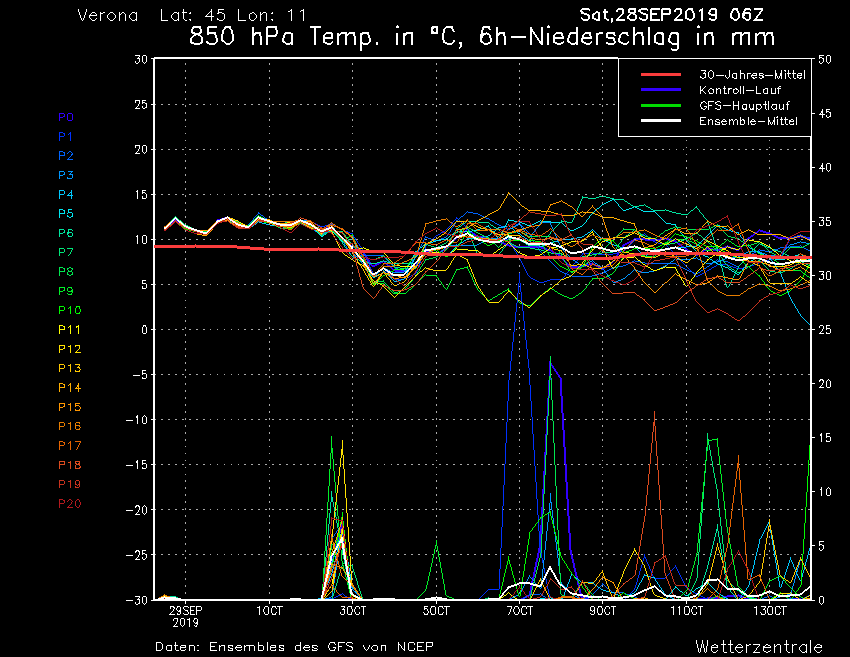Click the white Ensemble-Mittel legend line
Viewport: 850px width, 657px height.
point(660,120)
